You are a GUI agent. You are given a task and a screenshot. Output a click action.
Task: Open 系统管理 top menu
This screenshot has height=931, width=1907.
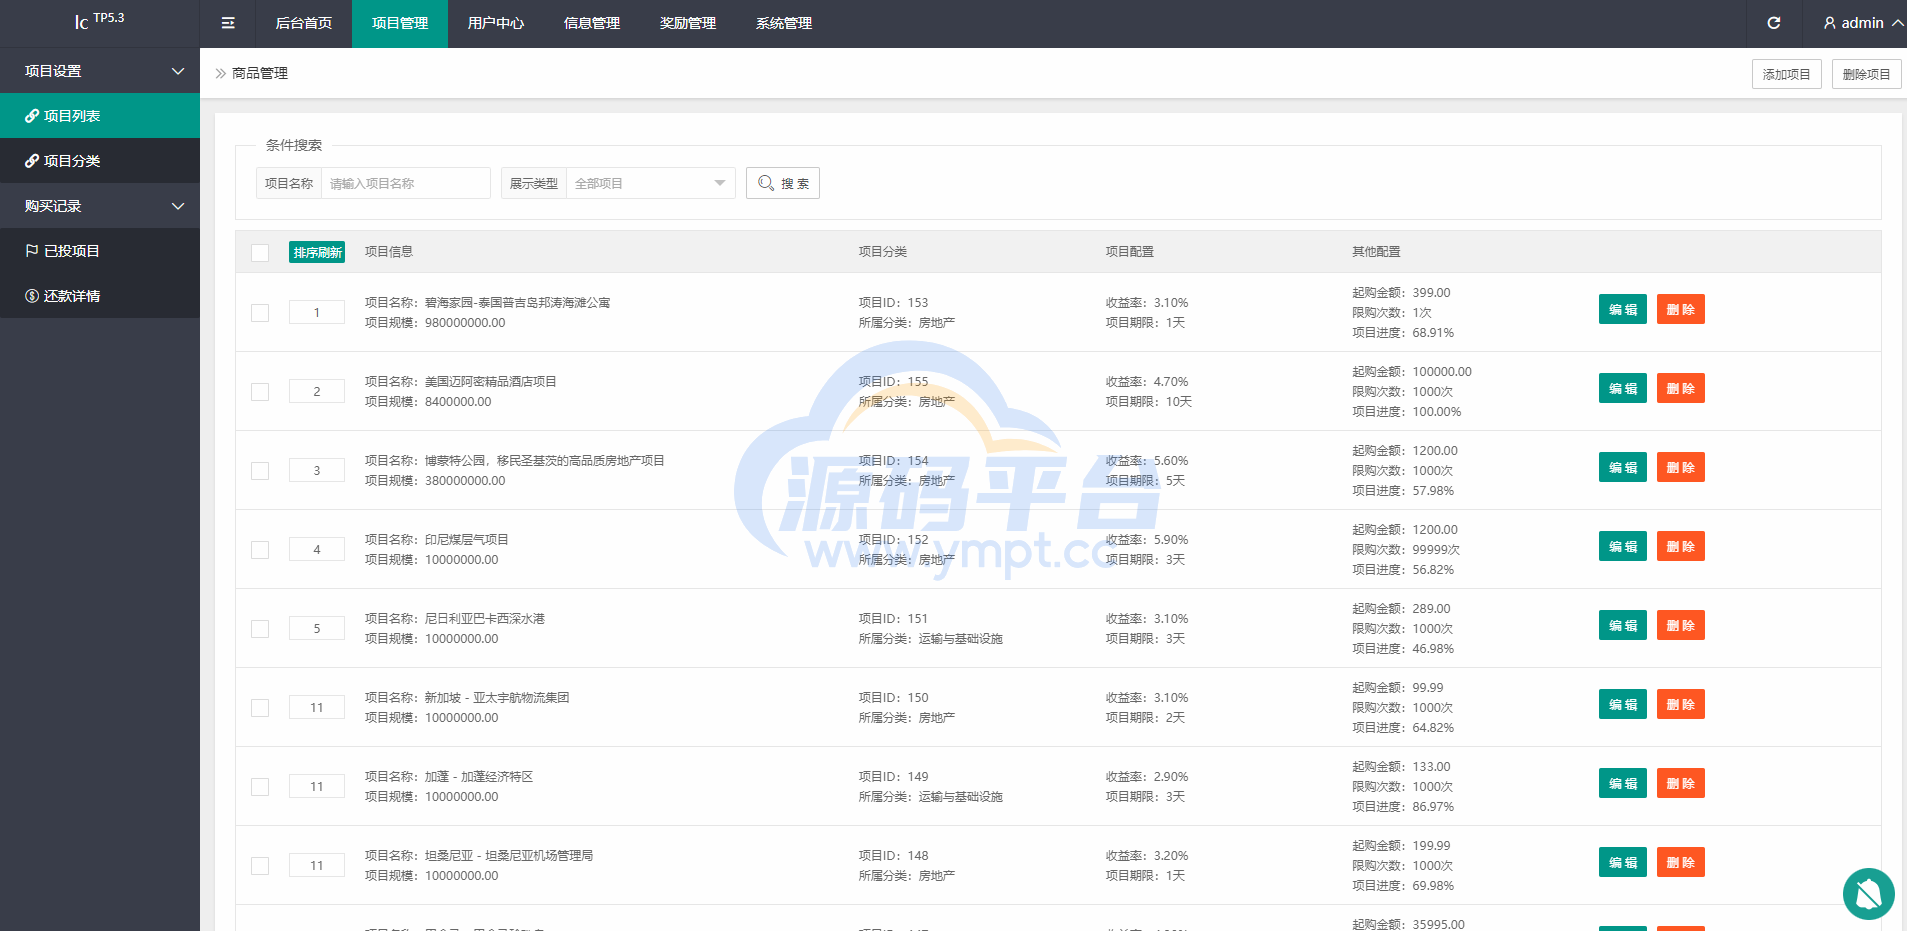coord(784,23)
